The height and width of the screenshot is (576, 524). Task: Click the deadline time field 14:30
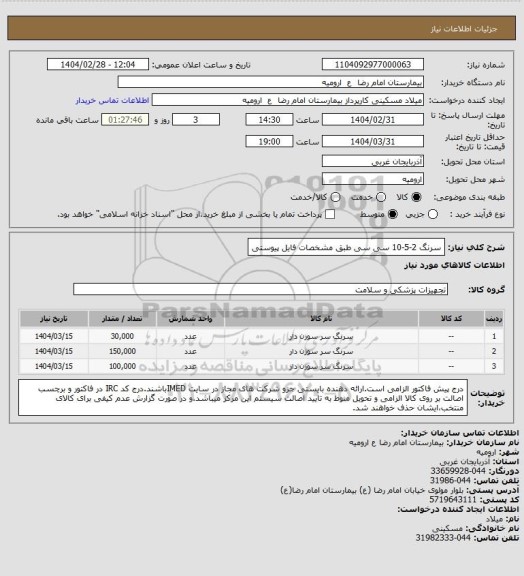[269, 120]
